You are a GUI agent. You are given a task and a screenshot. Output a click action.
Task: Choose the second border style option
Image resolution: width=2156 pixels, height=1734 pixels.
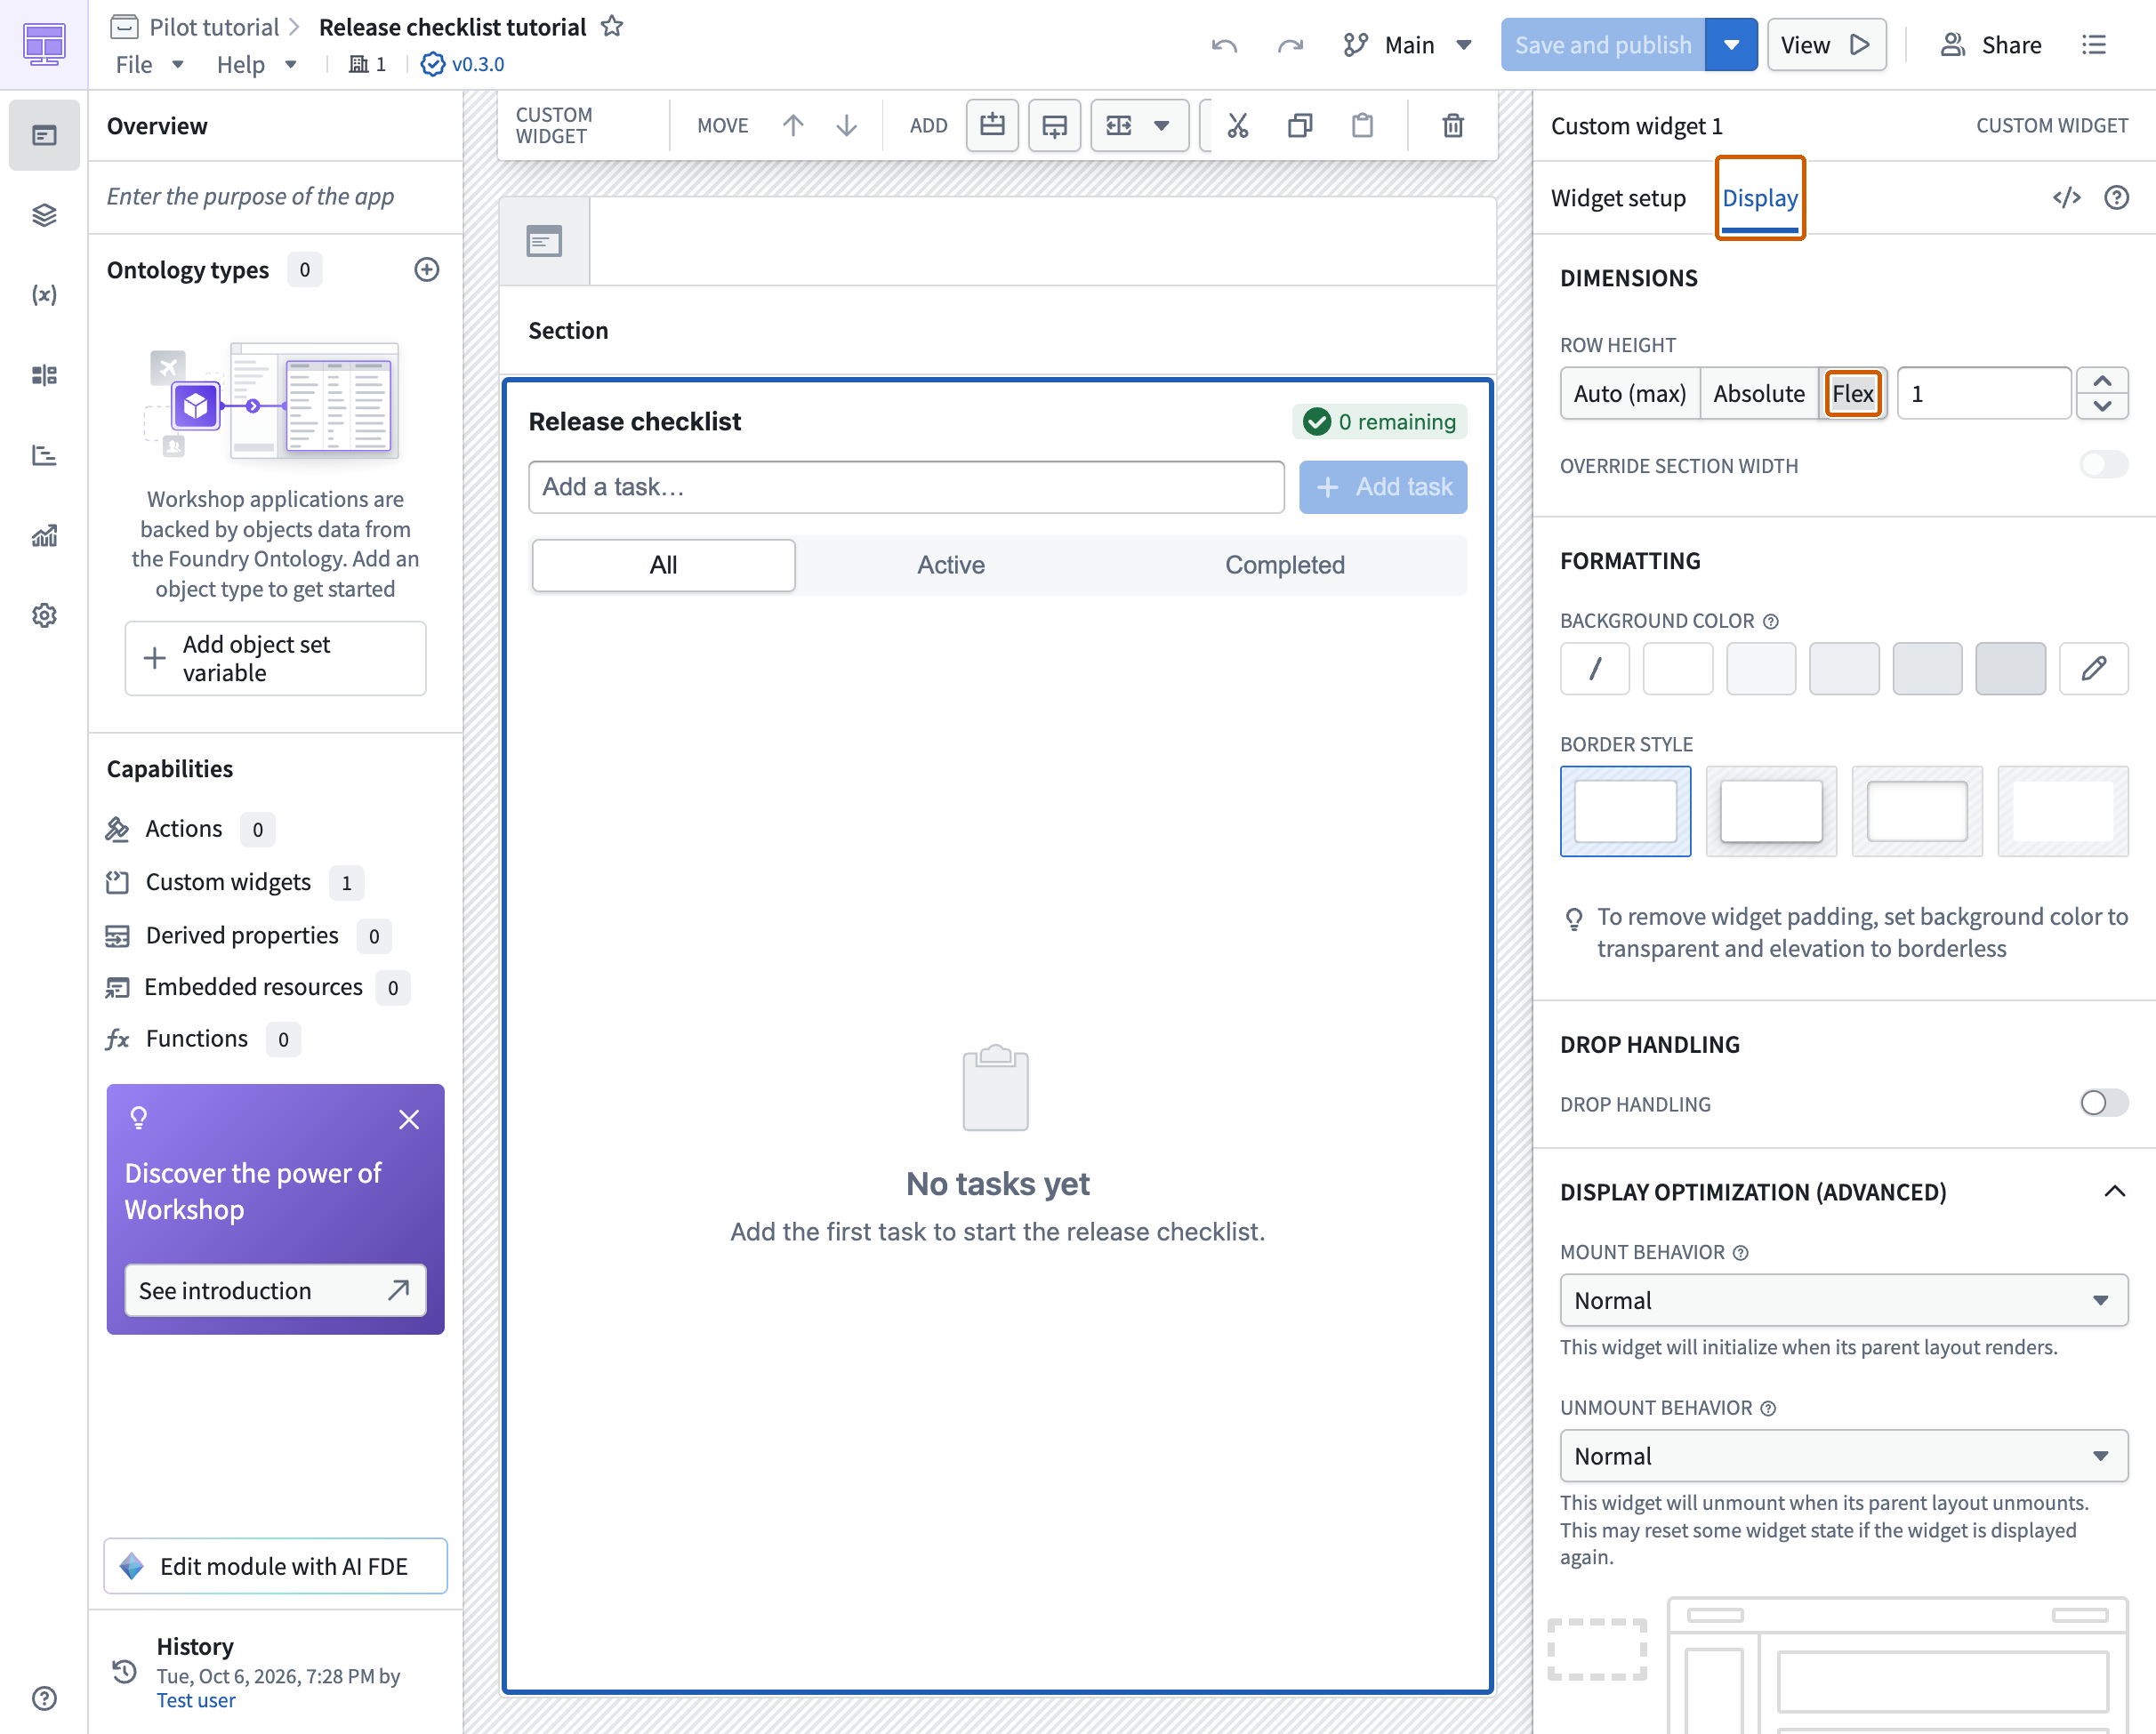1771,811
